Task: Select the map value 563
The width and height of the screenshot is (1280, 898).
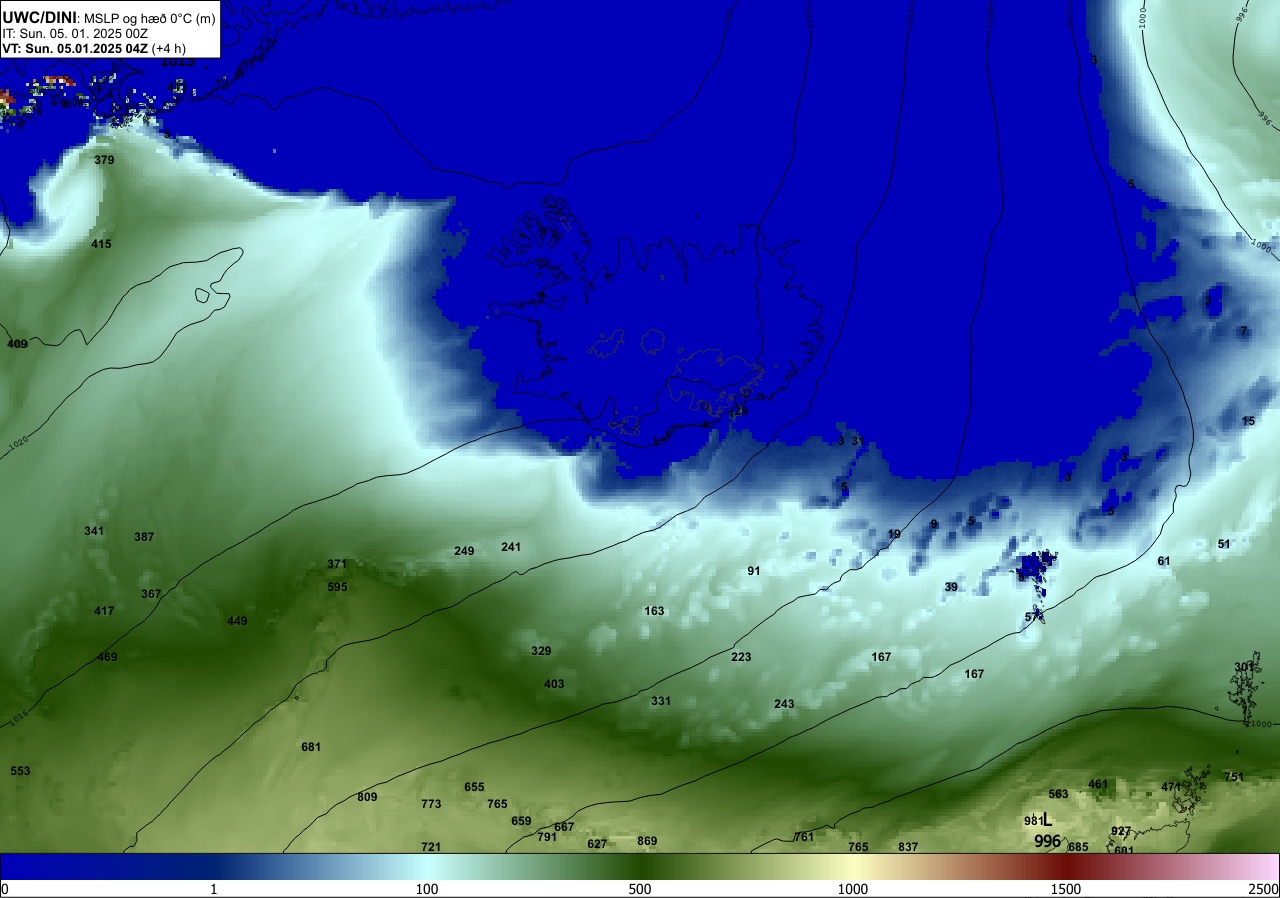Action: click(x=1058, y=794)
